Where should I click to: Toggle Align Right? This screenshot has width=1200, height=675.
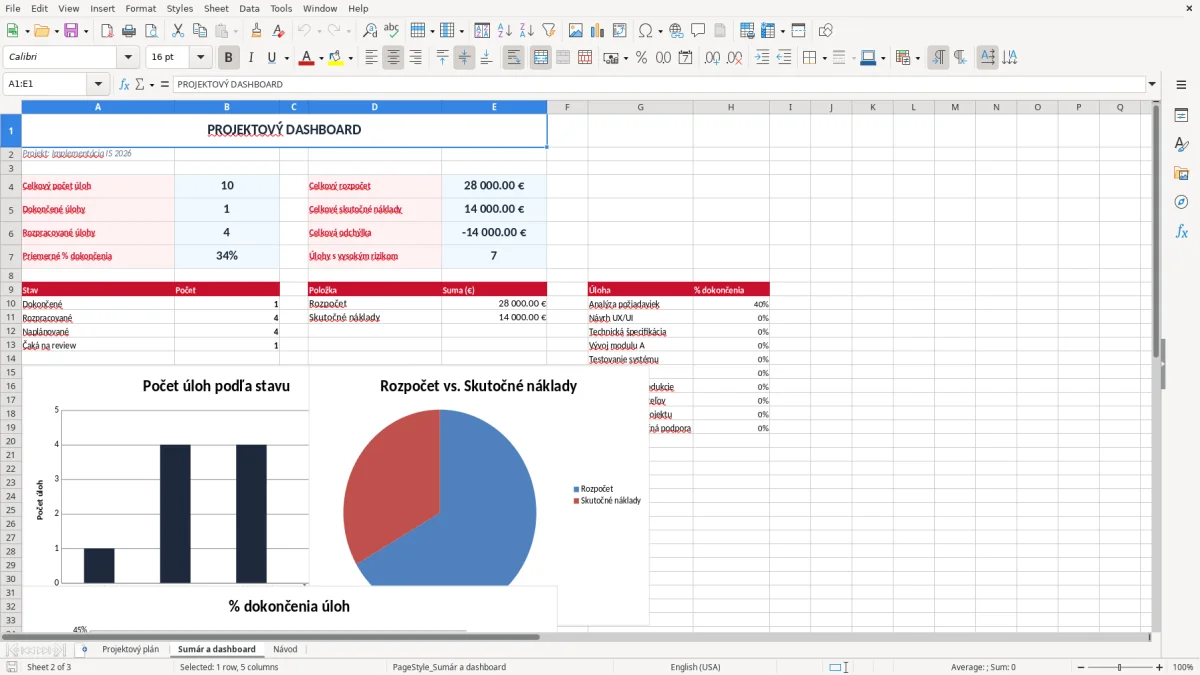(x=415, y=58)
